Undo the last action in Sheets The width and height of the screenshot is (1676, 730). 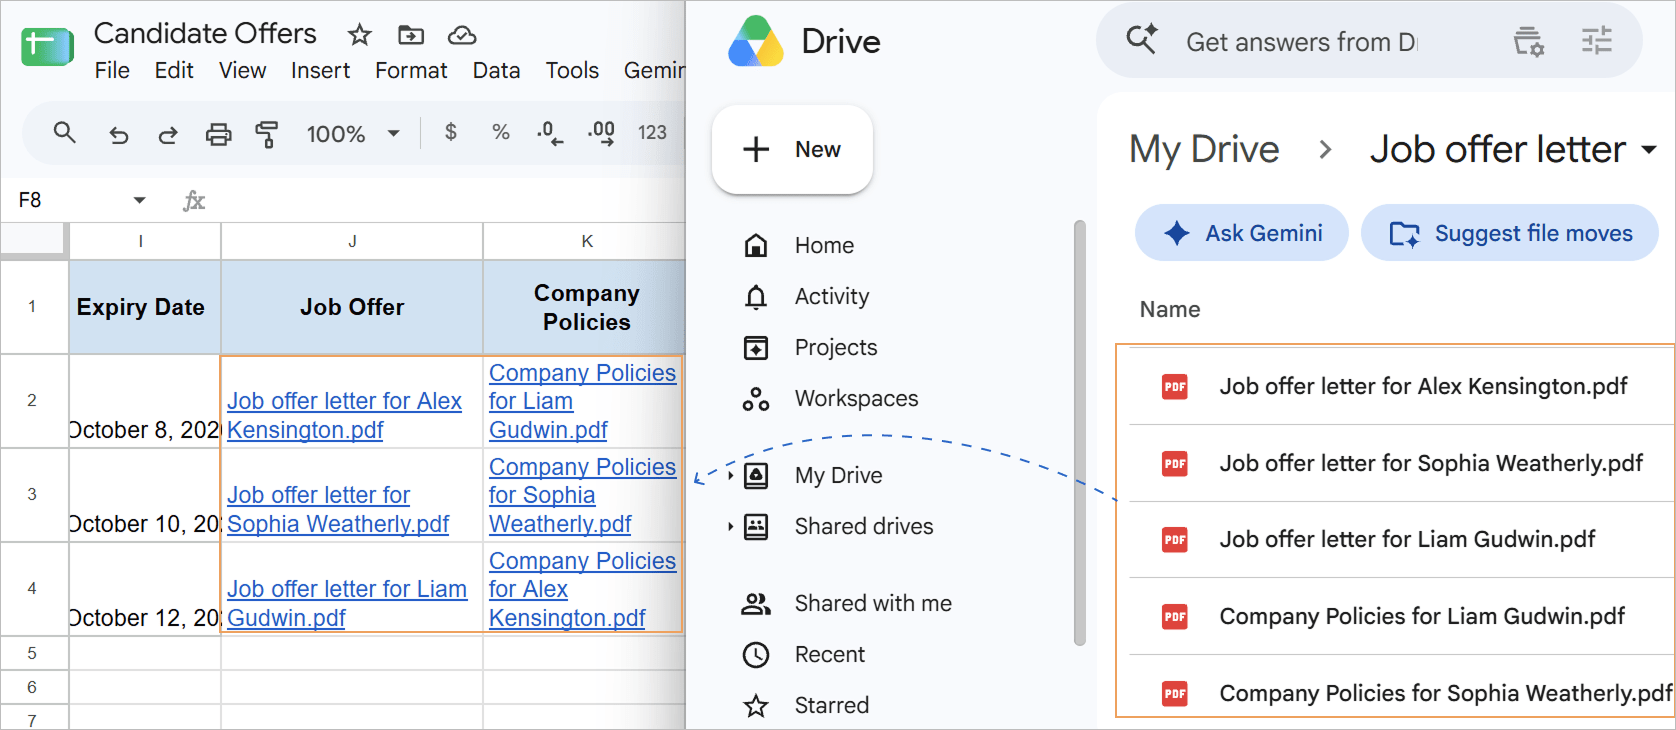(119, 134)
